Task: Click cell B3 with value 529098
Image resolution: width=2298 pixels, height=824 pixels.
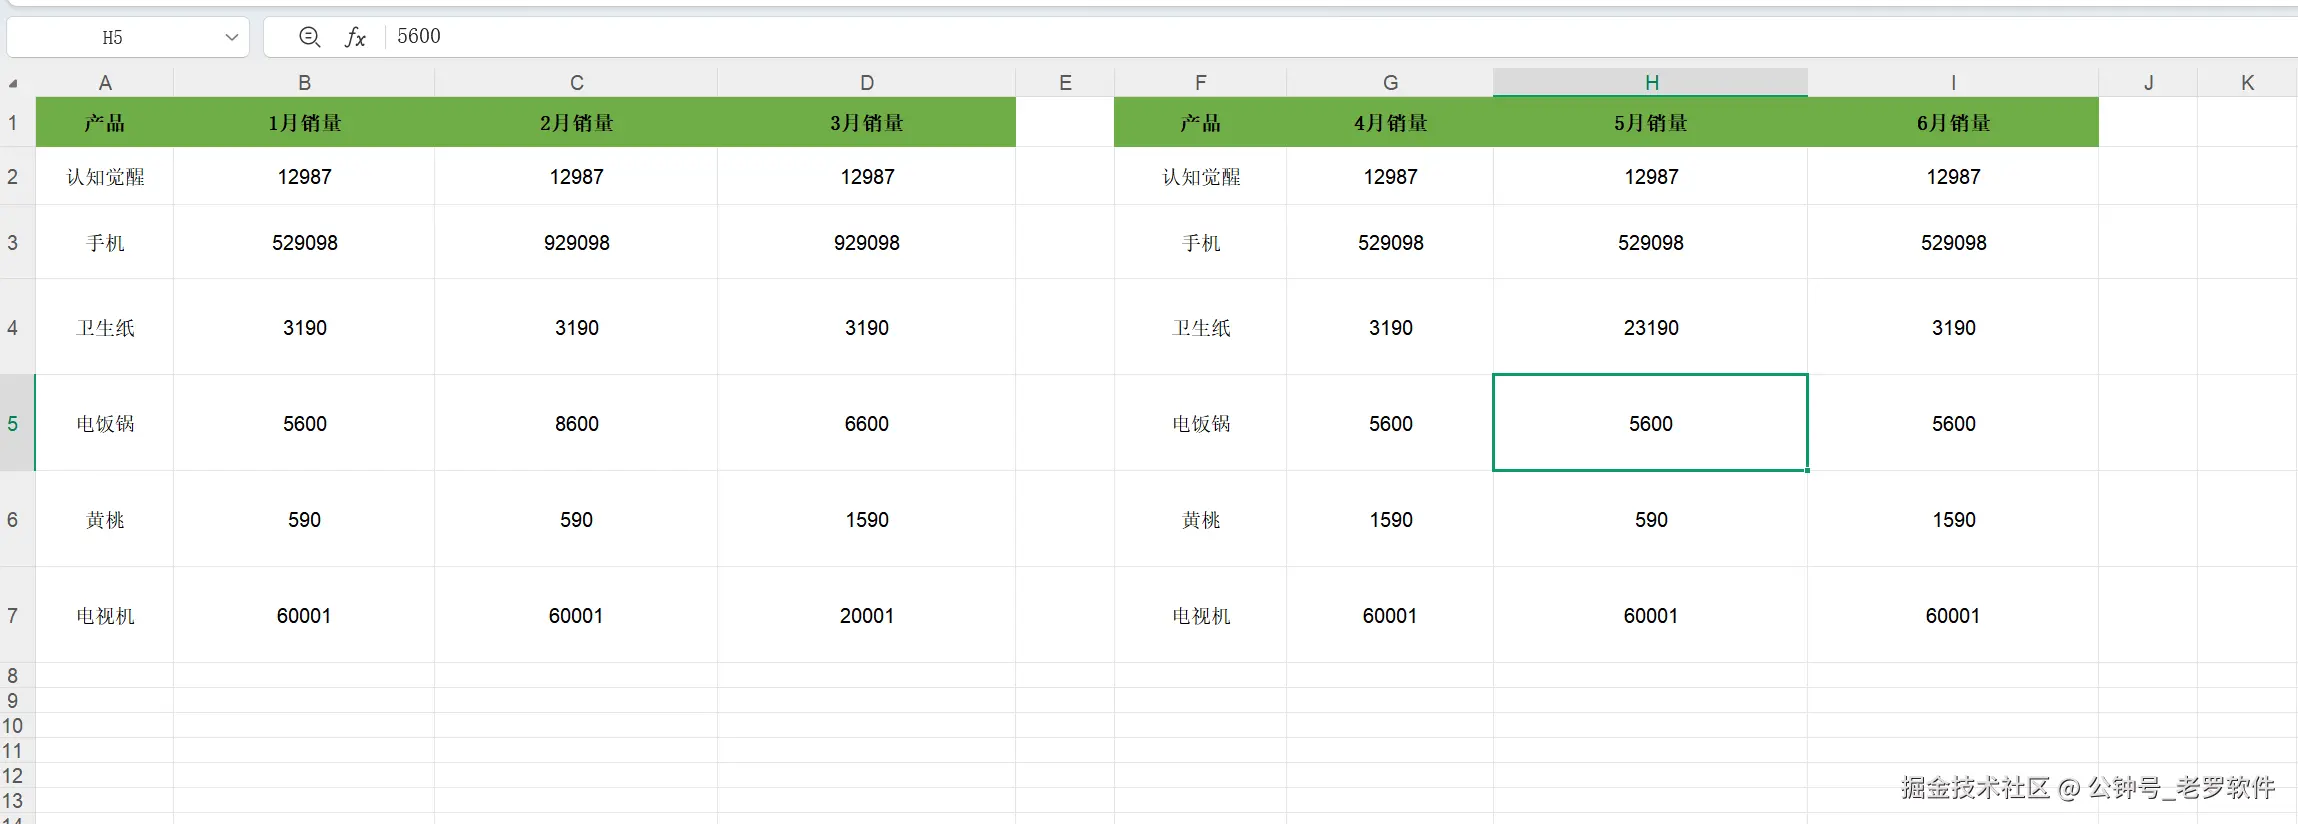Action: [304, 243]
